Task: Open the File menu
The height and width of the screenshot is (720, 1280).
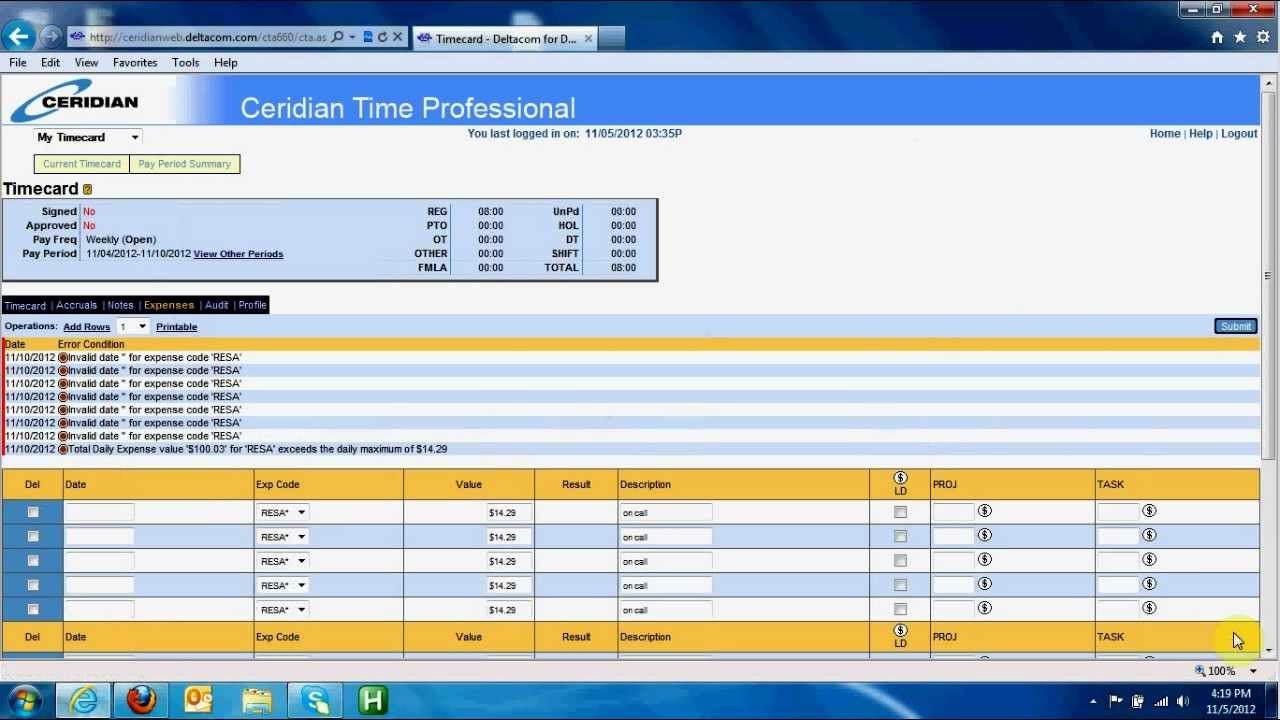Action: (x=18, y=62)
